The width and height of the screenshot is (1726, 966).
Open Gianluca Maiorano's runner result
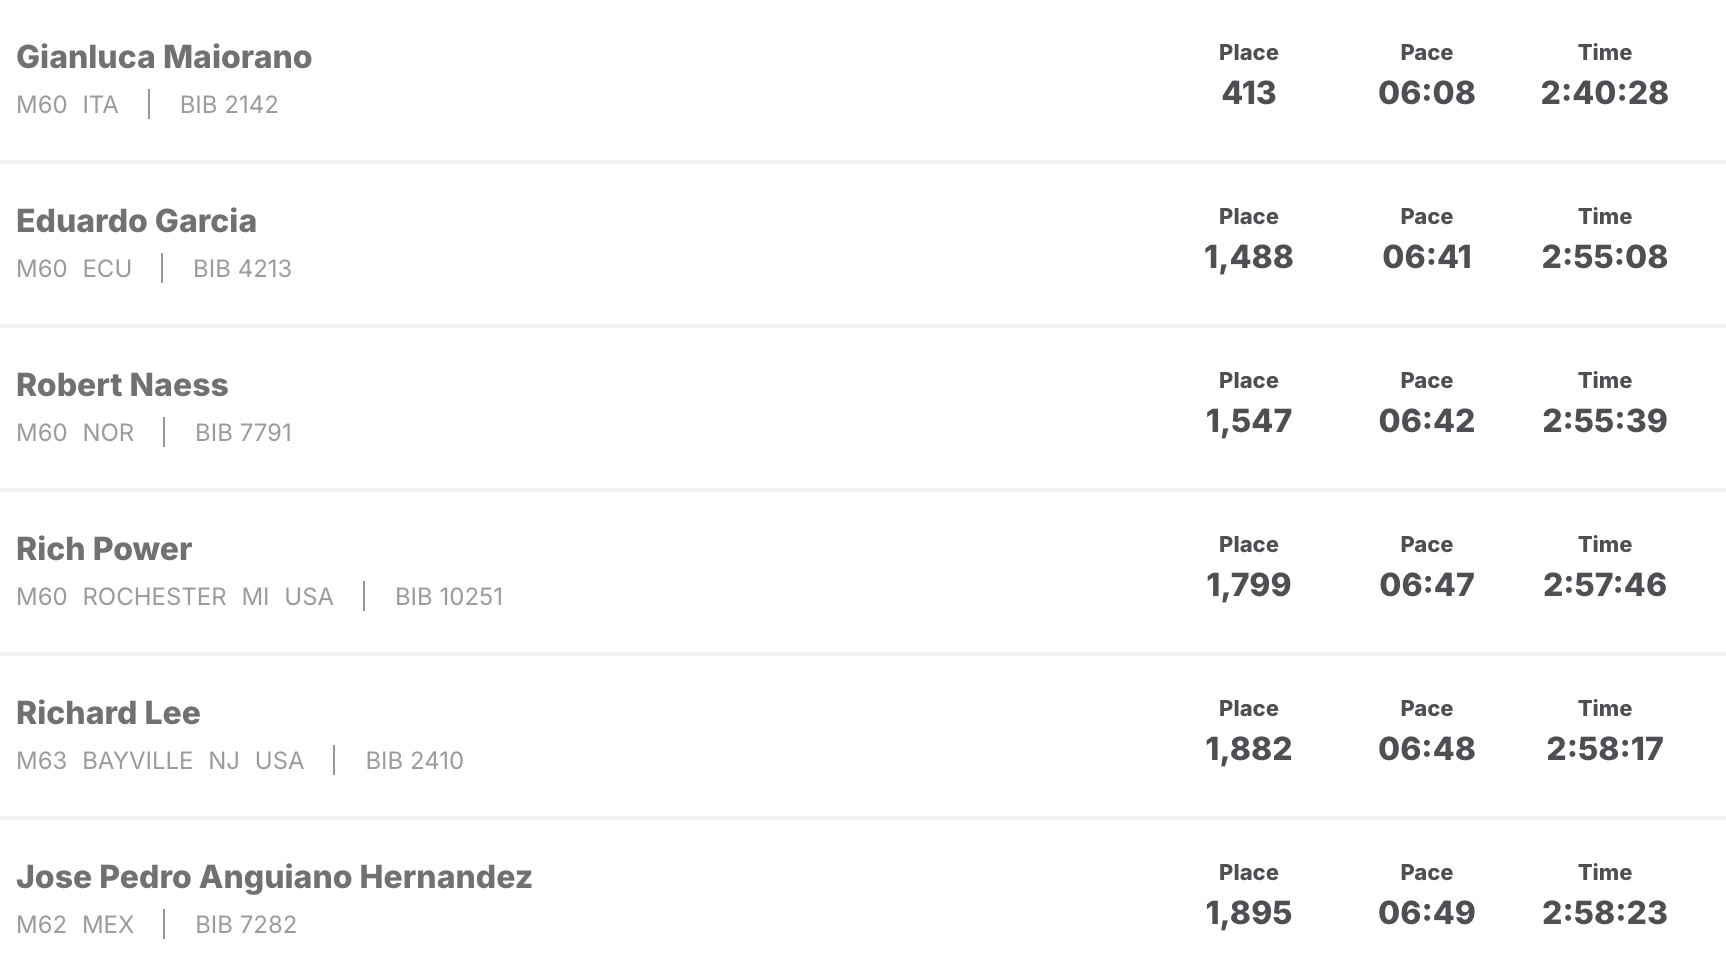[x=164, y=57]
